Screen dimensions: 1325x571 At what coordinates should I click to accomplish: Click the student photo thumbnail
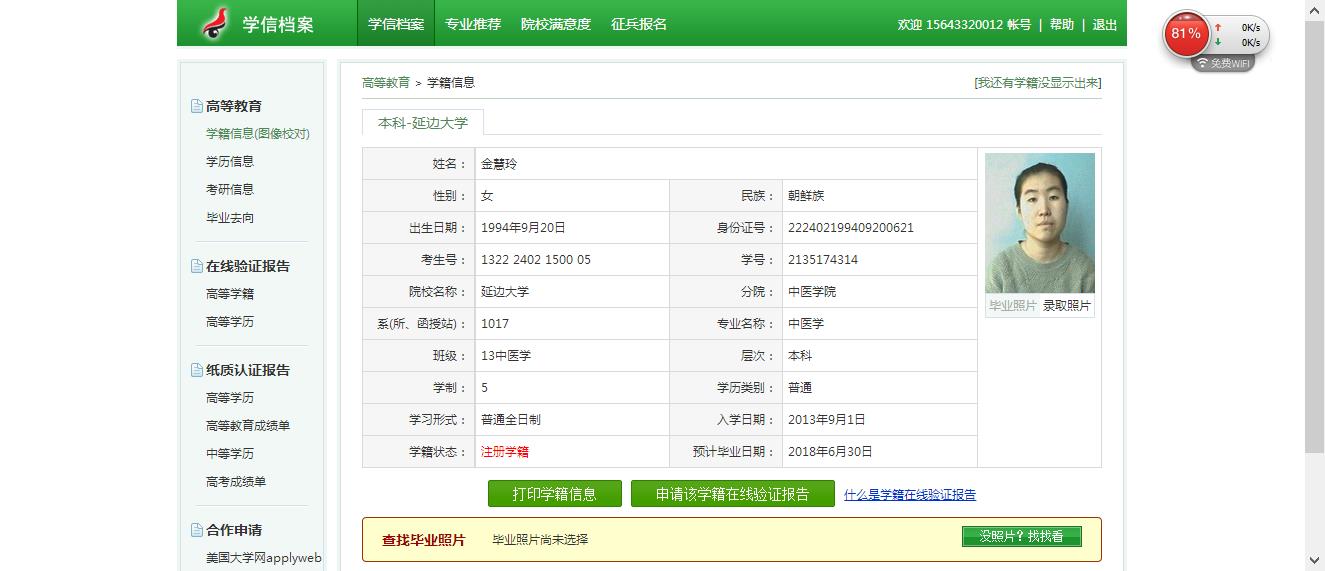(1040, 223)
